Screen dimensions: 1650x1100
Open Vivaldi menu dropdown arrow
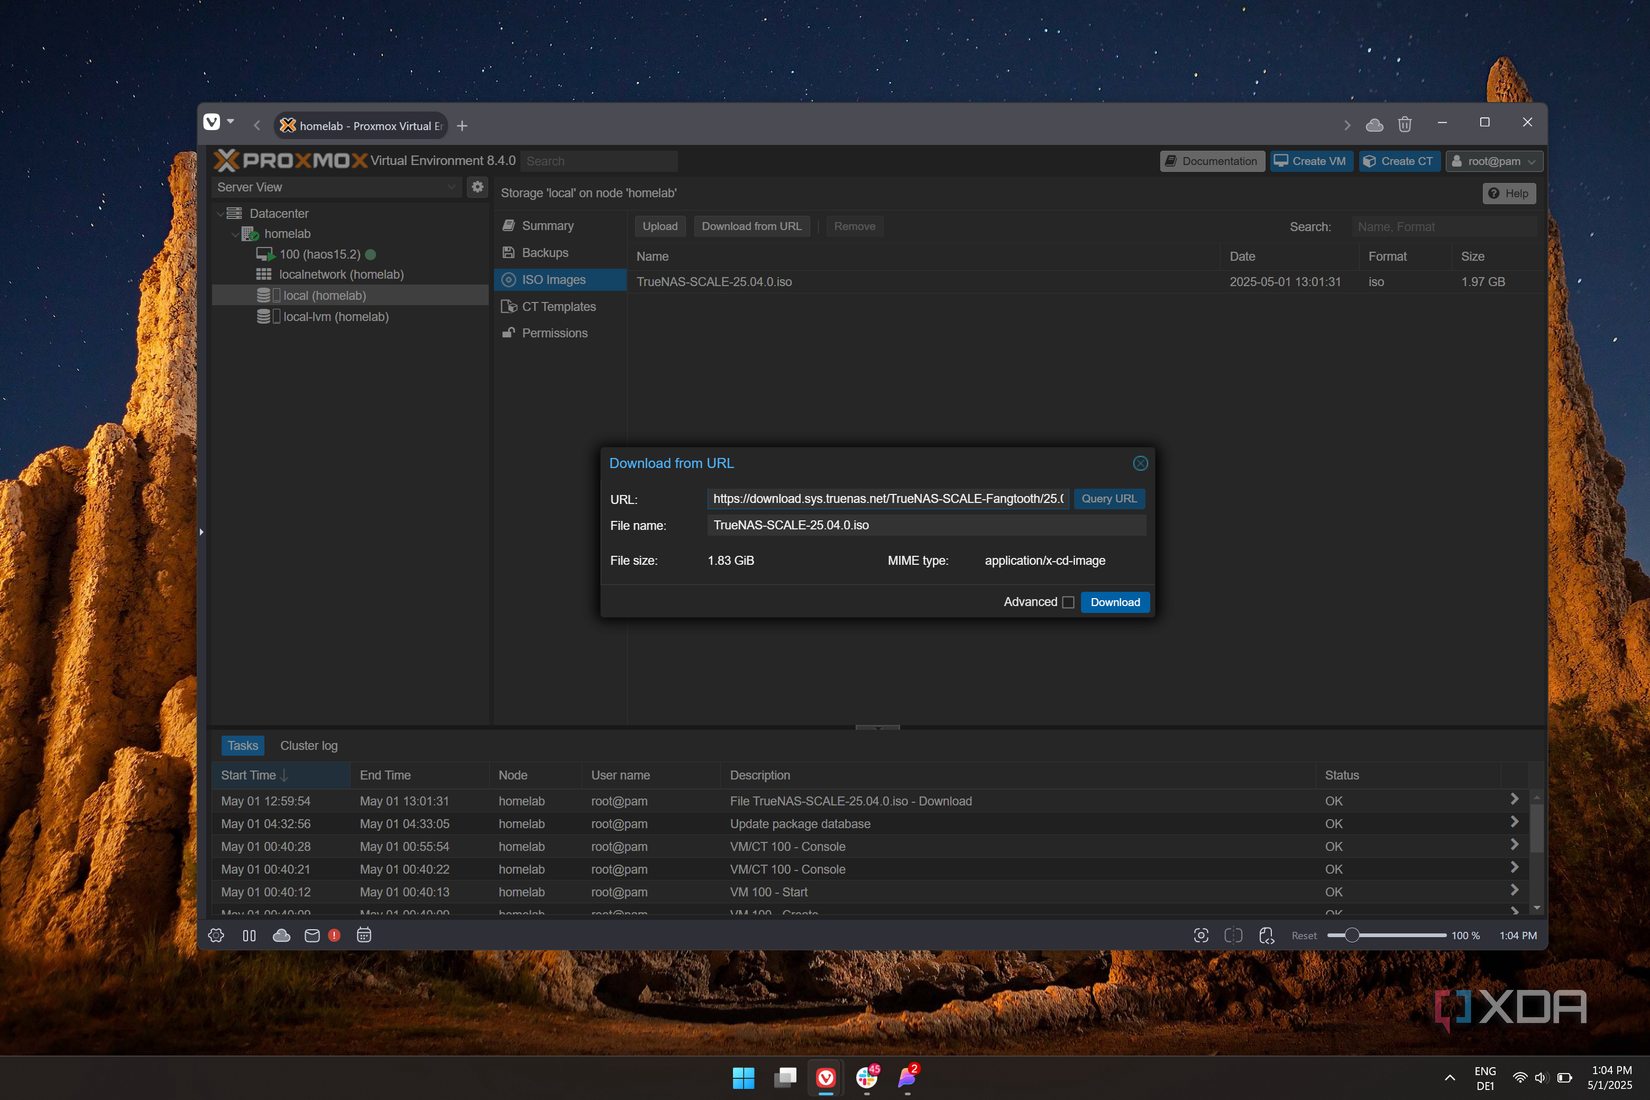coord(231,122)
